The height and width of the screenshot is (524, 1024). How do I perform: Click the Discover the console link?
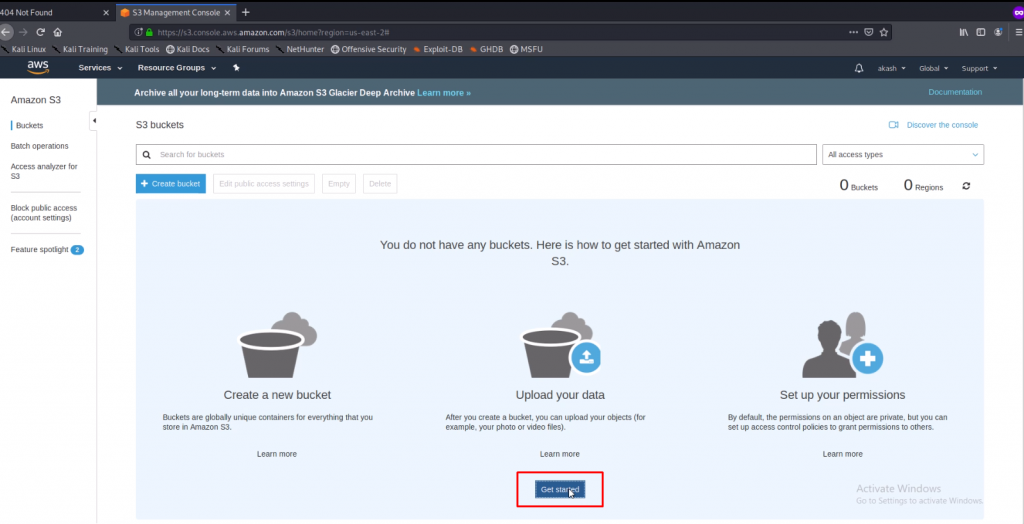[x=942, y=125]
